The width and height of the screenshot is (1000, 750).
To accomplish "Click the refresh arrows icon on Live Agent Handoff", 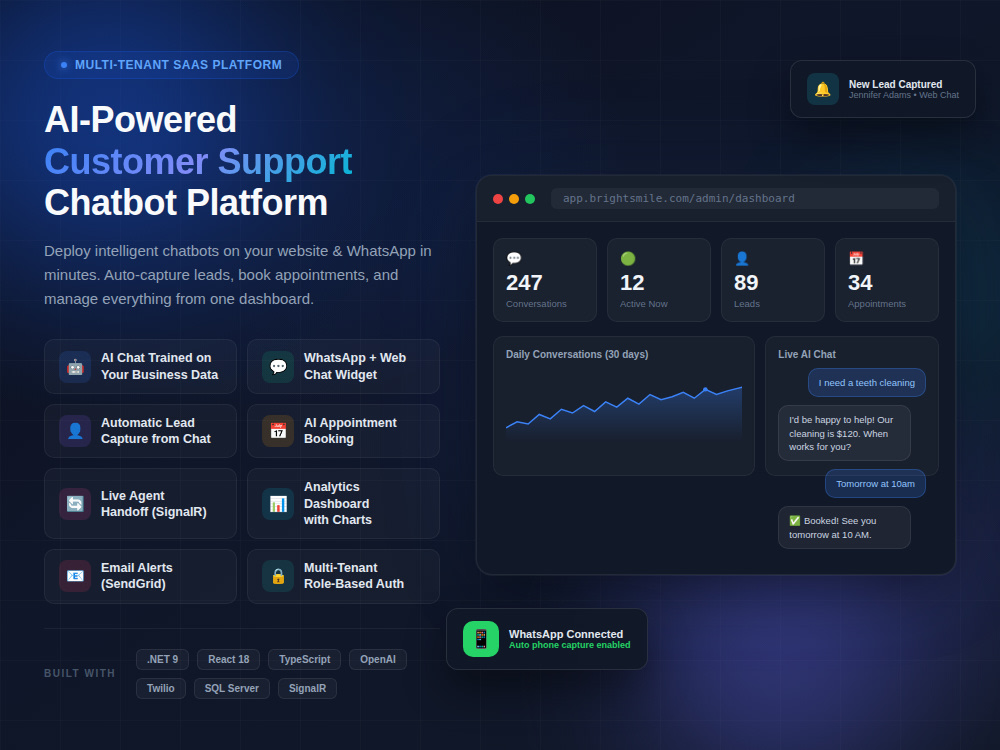I will click(x=75, y=504).
